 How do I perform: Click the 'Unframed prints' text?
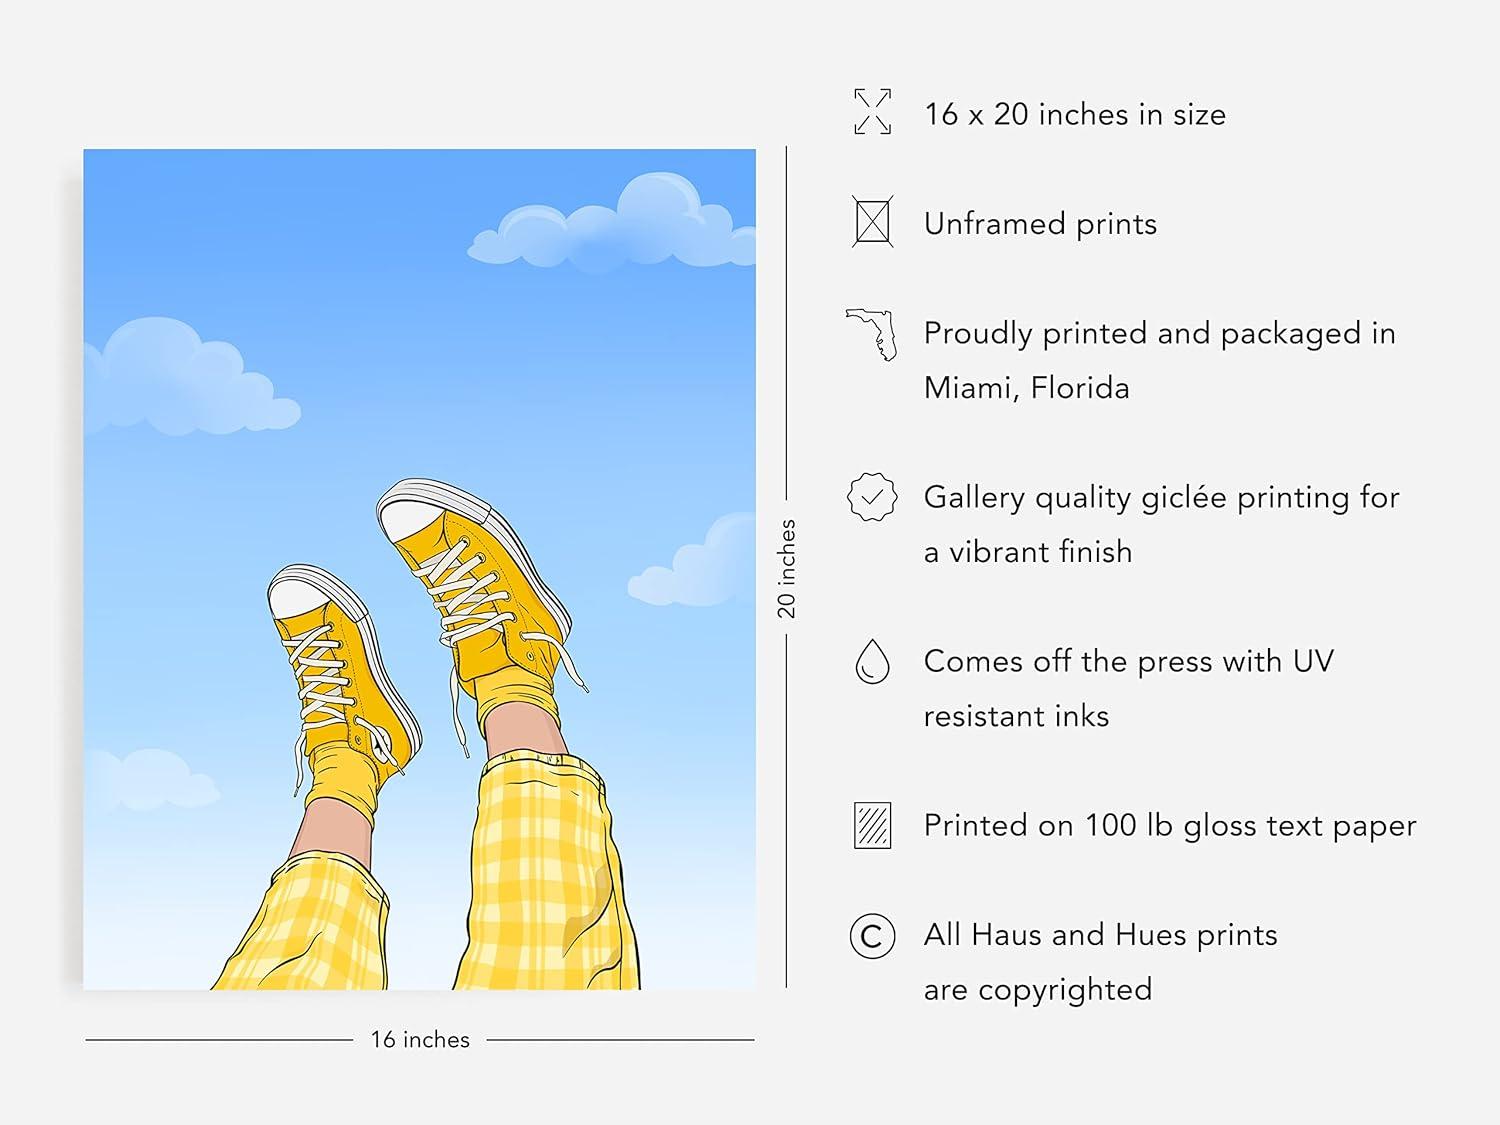(x=1040, y=224)
